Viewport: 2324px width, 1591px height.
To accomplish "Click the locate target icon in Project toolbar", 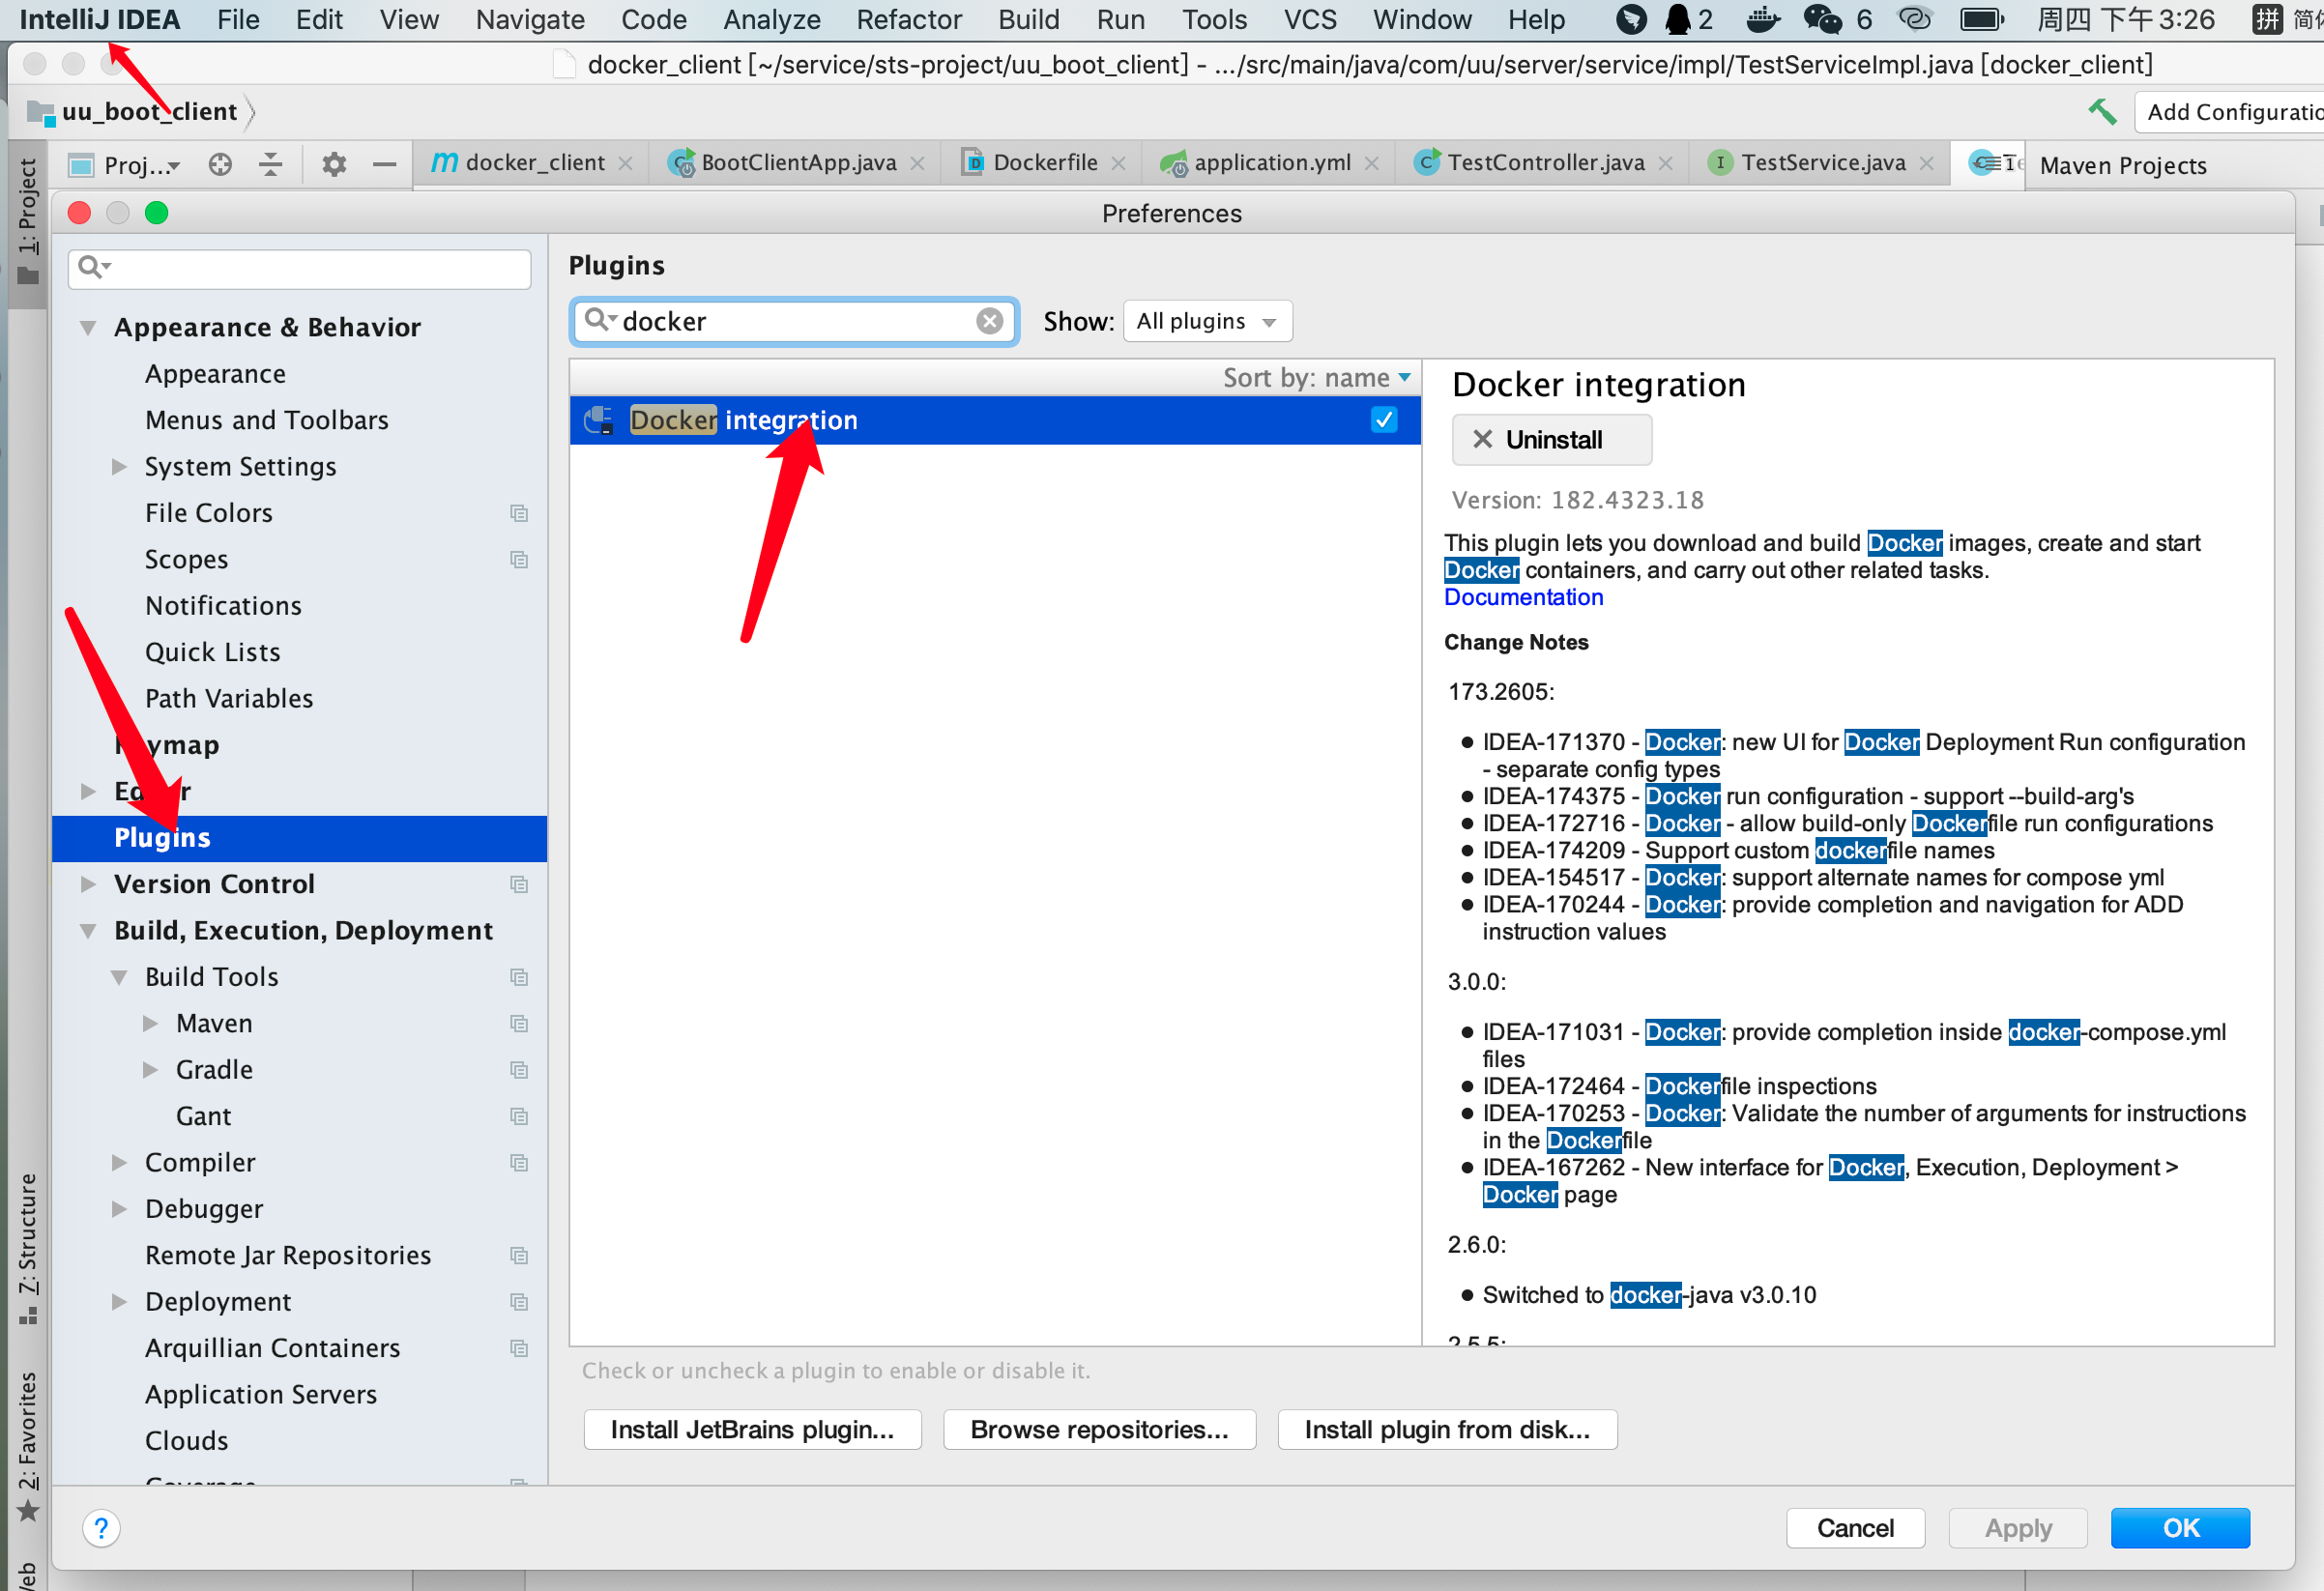I will (220, 164).
